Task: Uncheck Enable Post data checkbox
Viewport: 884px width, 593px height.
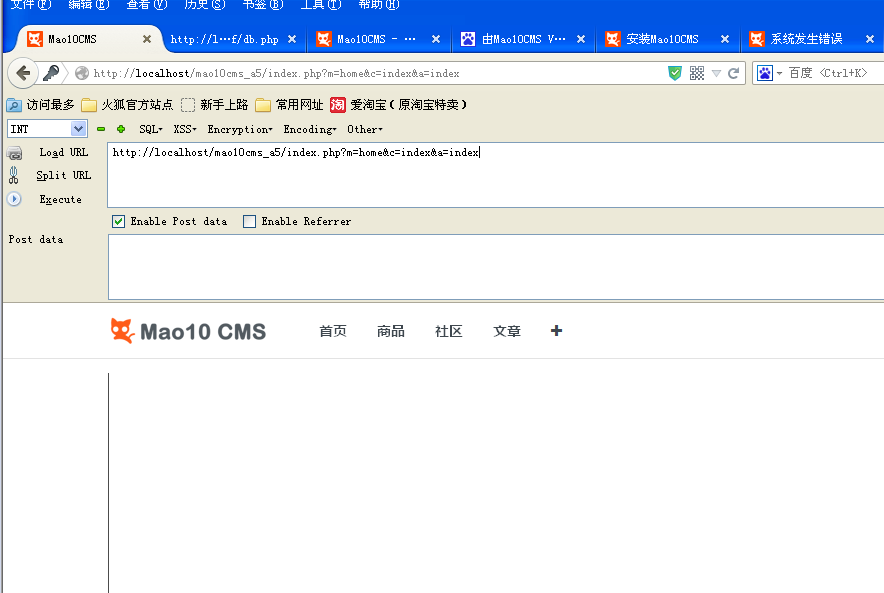Action: (x=118, y=222)
